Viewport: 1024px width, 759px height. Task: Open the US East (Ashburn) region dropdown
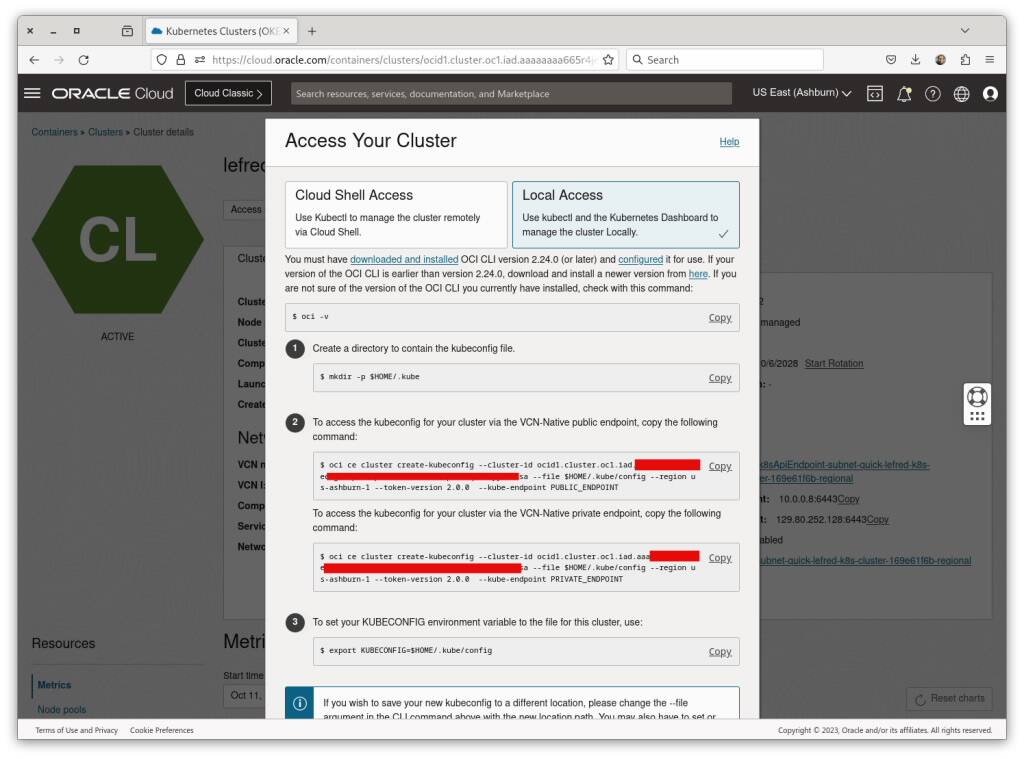801,93
